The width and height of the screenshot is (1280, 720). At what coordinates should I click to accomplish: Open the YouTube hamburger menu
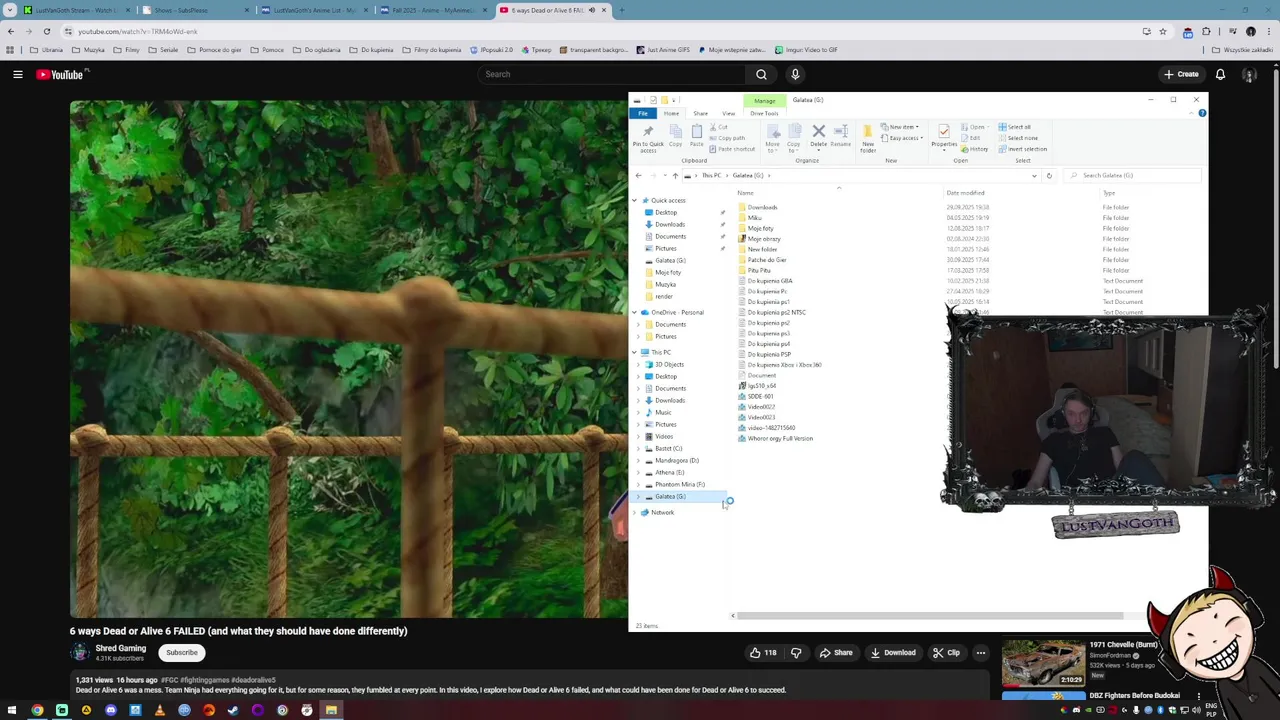coord(17,74)
